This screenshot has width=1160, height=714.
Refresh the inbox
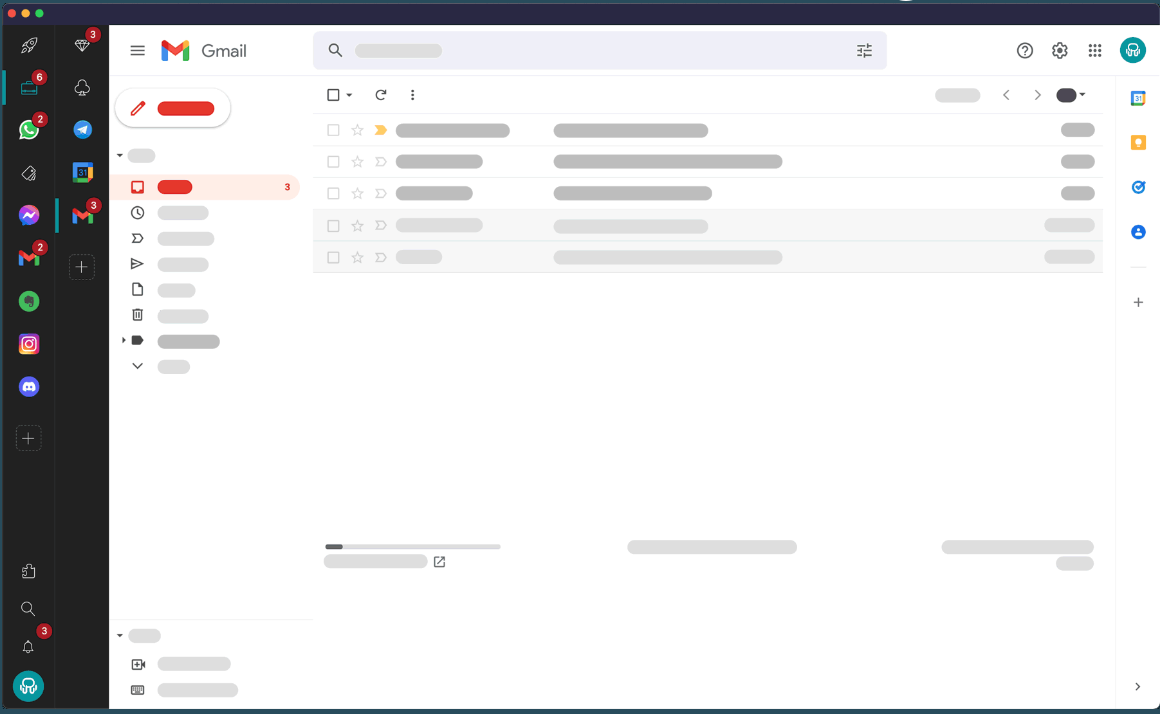(x=380, y=95)
